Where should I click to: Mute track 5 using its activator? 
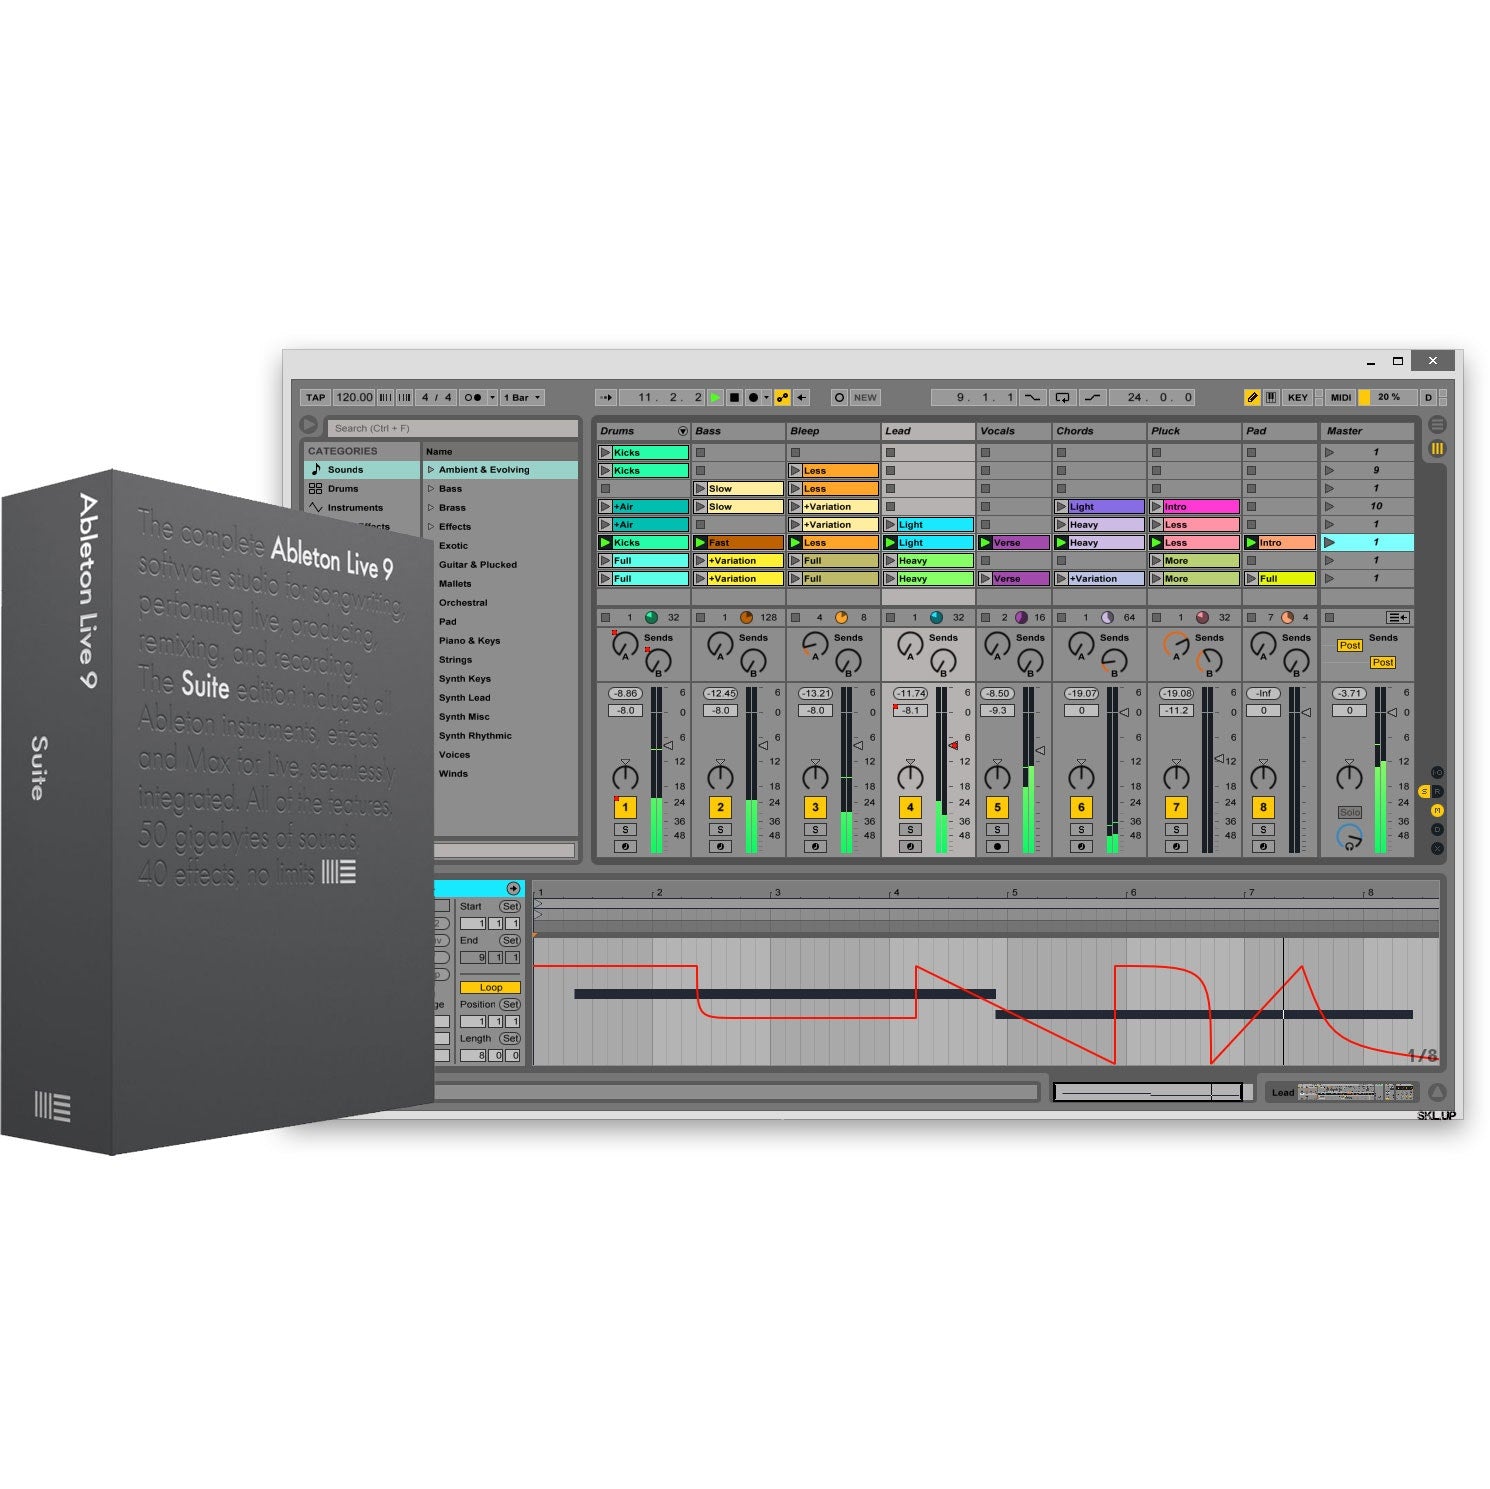coord(997,807)
